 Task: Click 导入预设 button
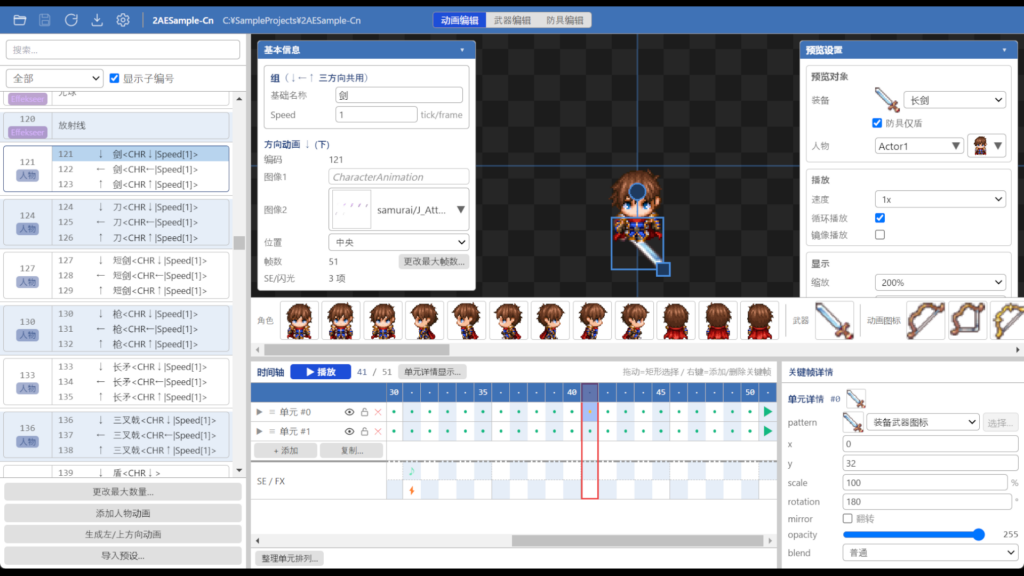point(123,556)
